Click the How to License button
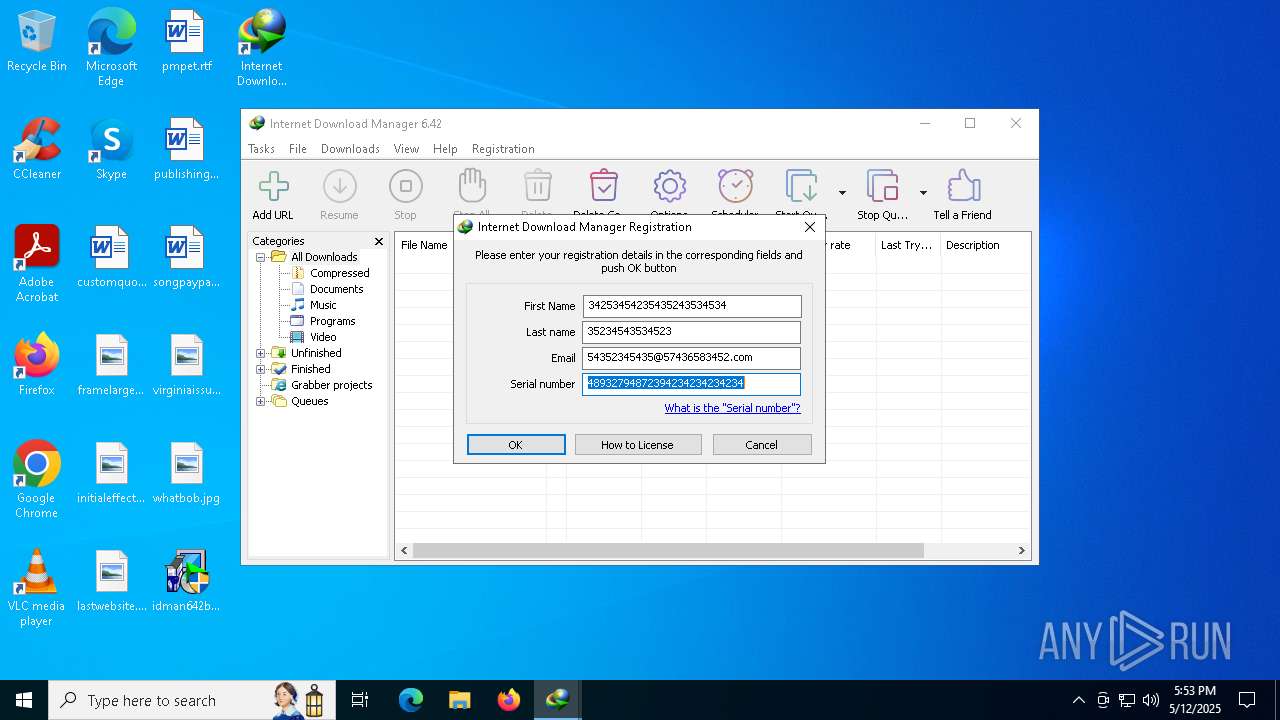 tap(637, 445)
